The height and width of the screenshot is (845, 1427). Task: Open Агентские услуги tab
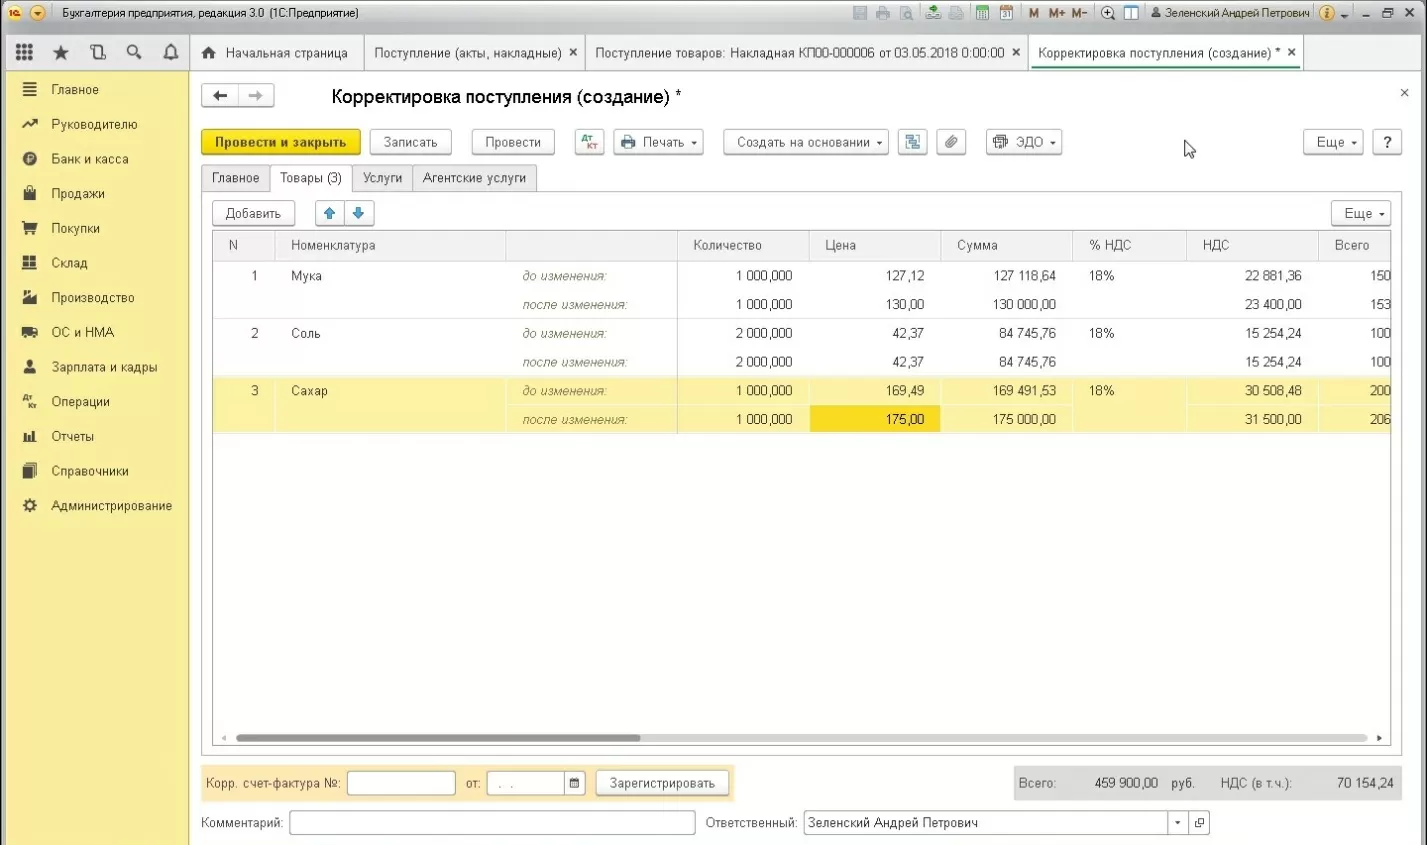pyautogui.click(x=474, y=178)
